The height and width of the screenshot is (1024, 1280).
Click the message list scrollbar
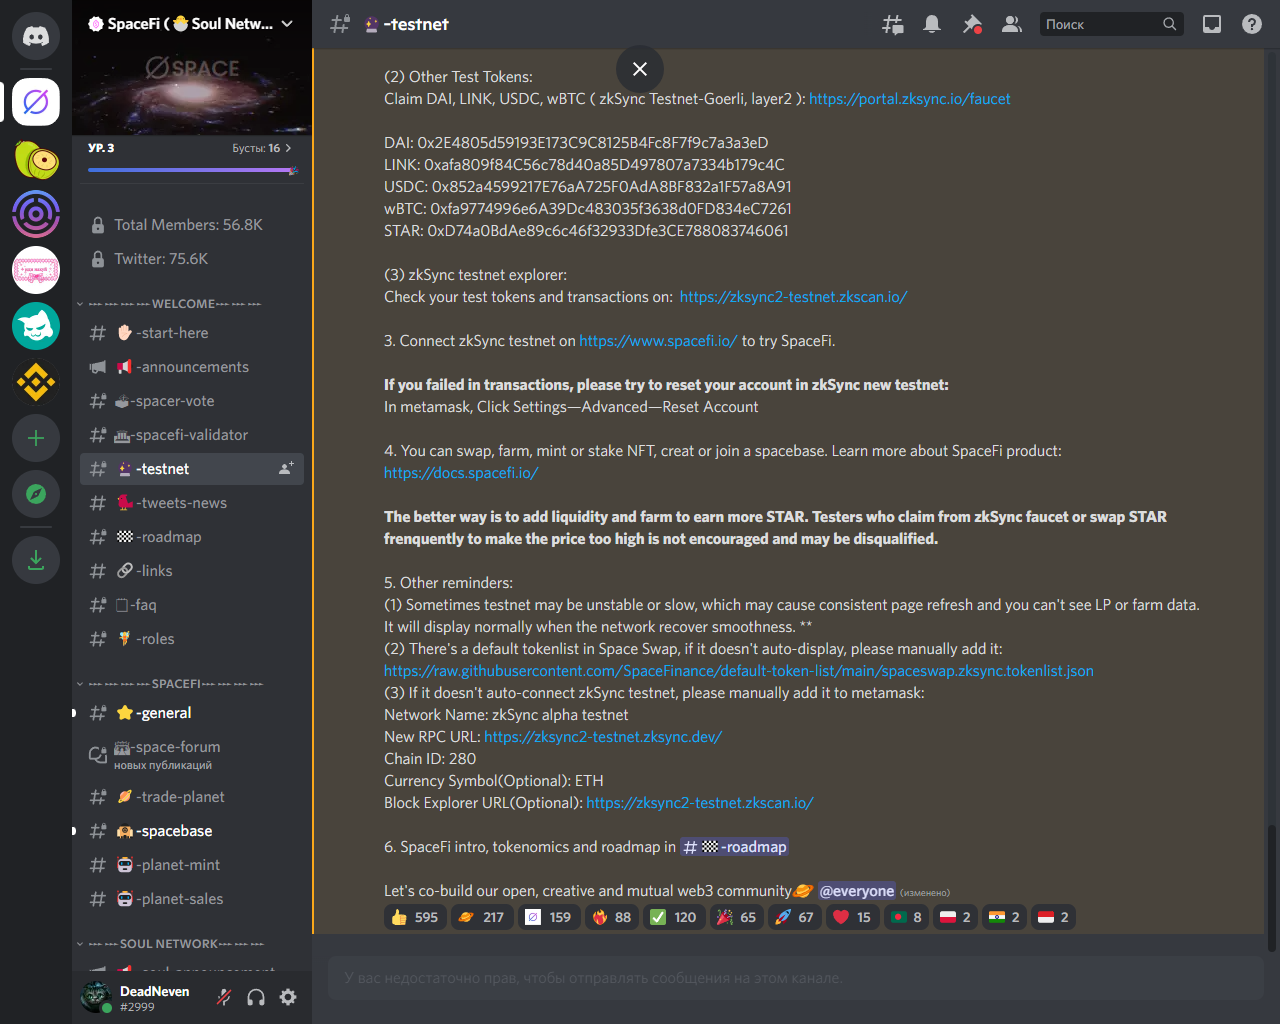click(x=1272, y=888)
